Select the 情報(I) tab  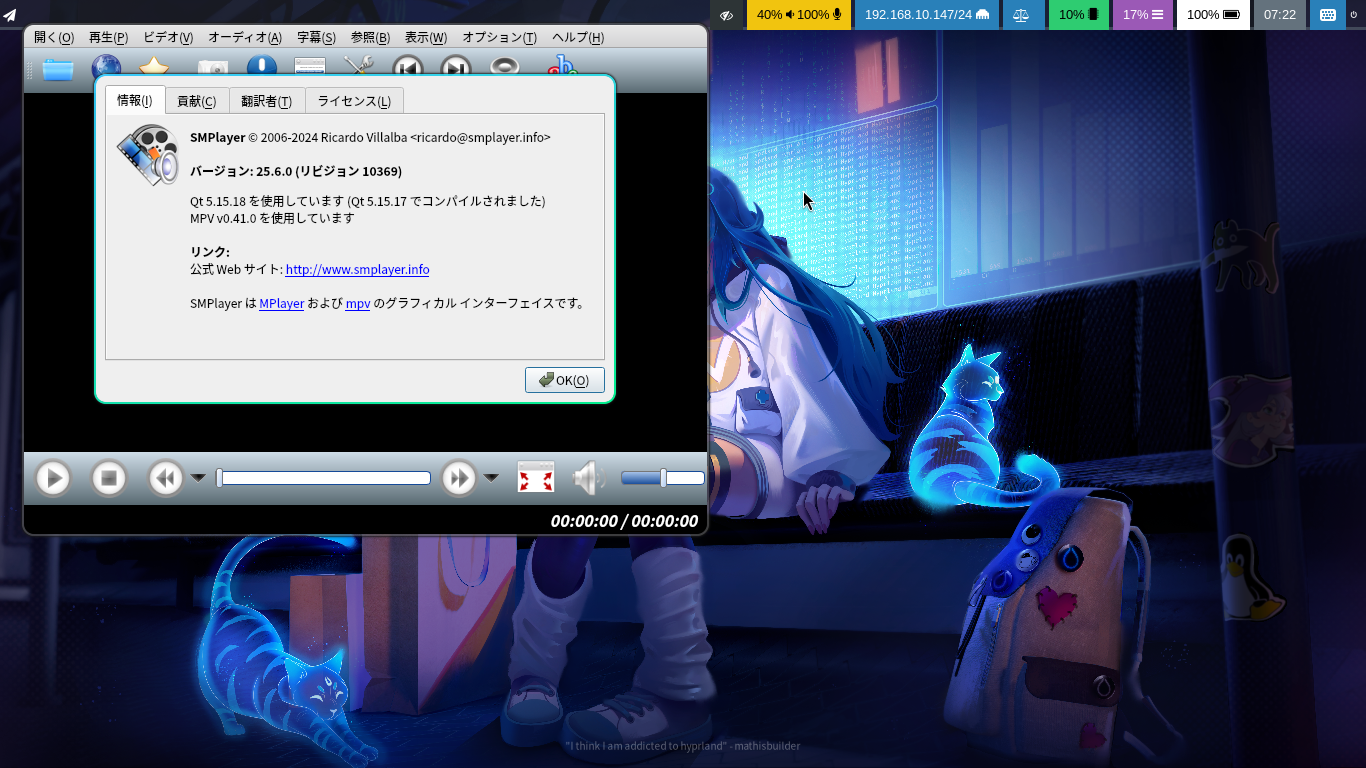click(x=135, y=100)
